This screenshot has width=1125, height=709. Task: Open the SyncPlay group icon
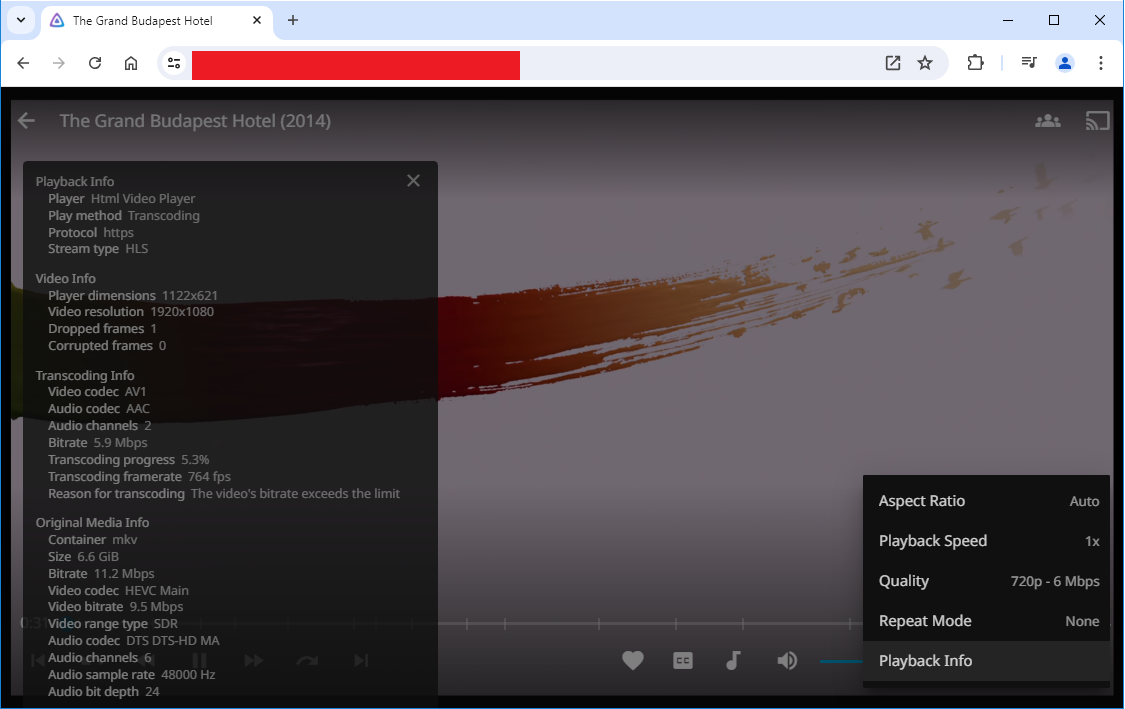(x=1047, y=121)
